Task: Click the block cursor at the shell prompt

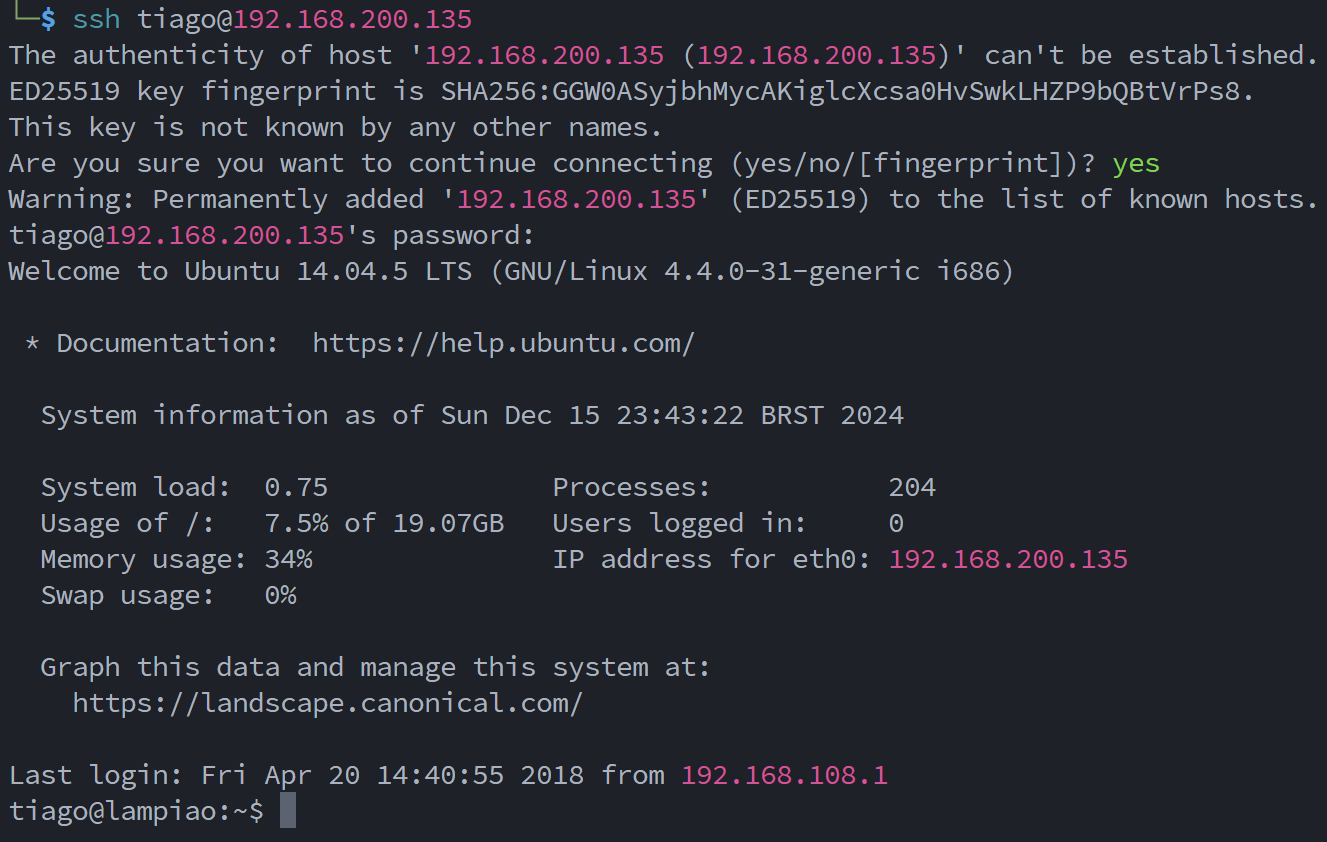Action: tap(288, 811)
